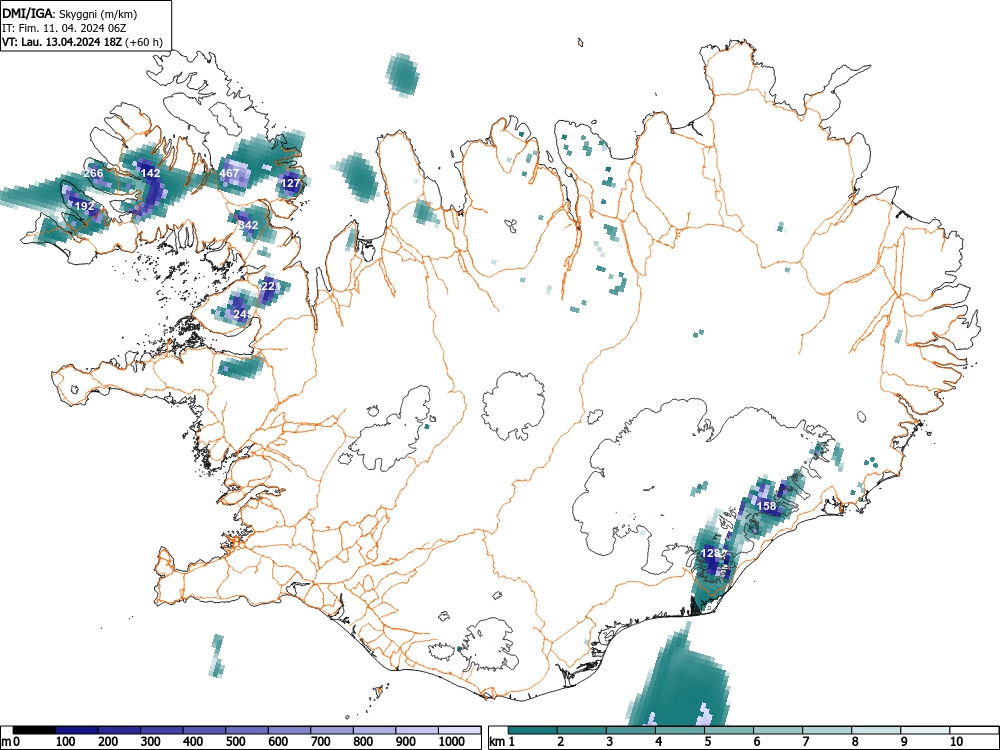1000x750 pixels.
Task: Click the visibility value 467 on the map
Action: click(x=229, y=173)
